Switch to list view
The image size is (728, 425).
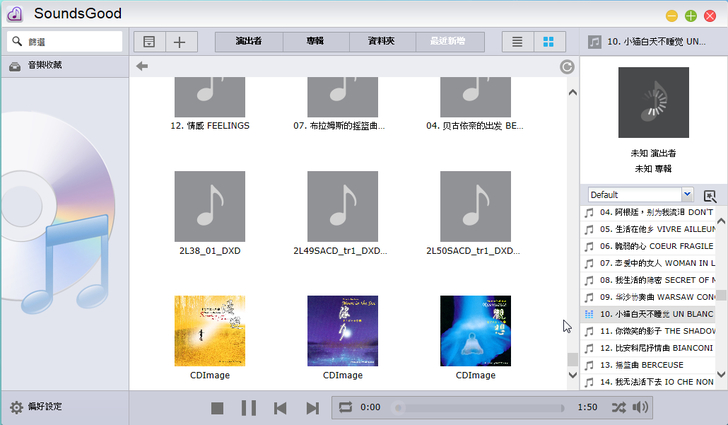[x=517, y=42]
